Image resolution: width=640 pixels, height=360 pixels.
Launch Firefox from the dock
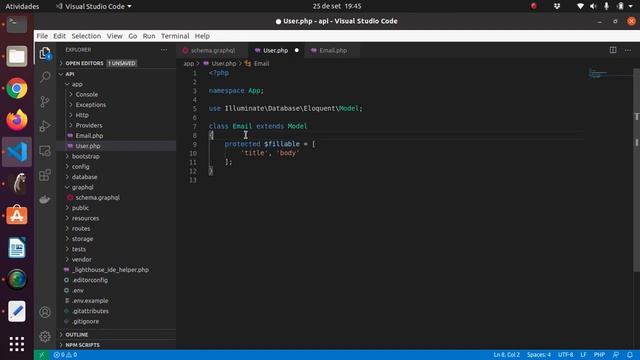tap(17, 120)
